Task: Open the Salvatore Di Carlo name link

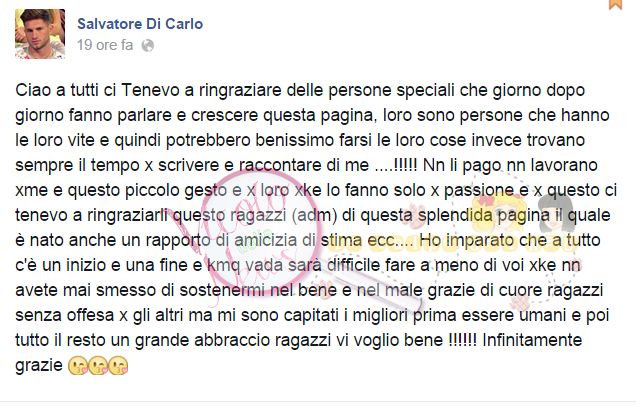Action: [140, 24]
